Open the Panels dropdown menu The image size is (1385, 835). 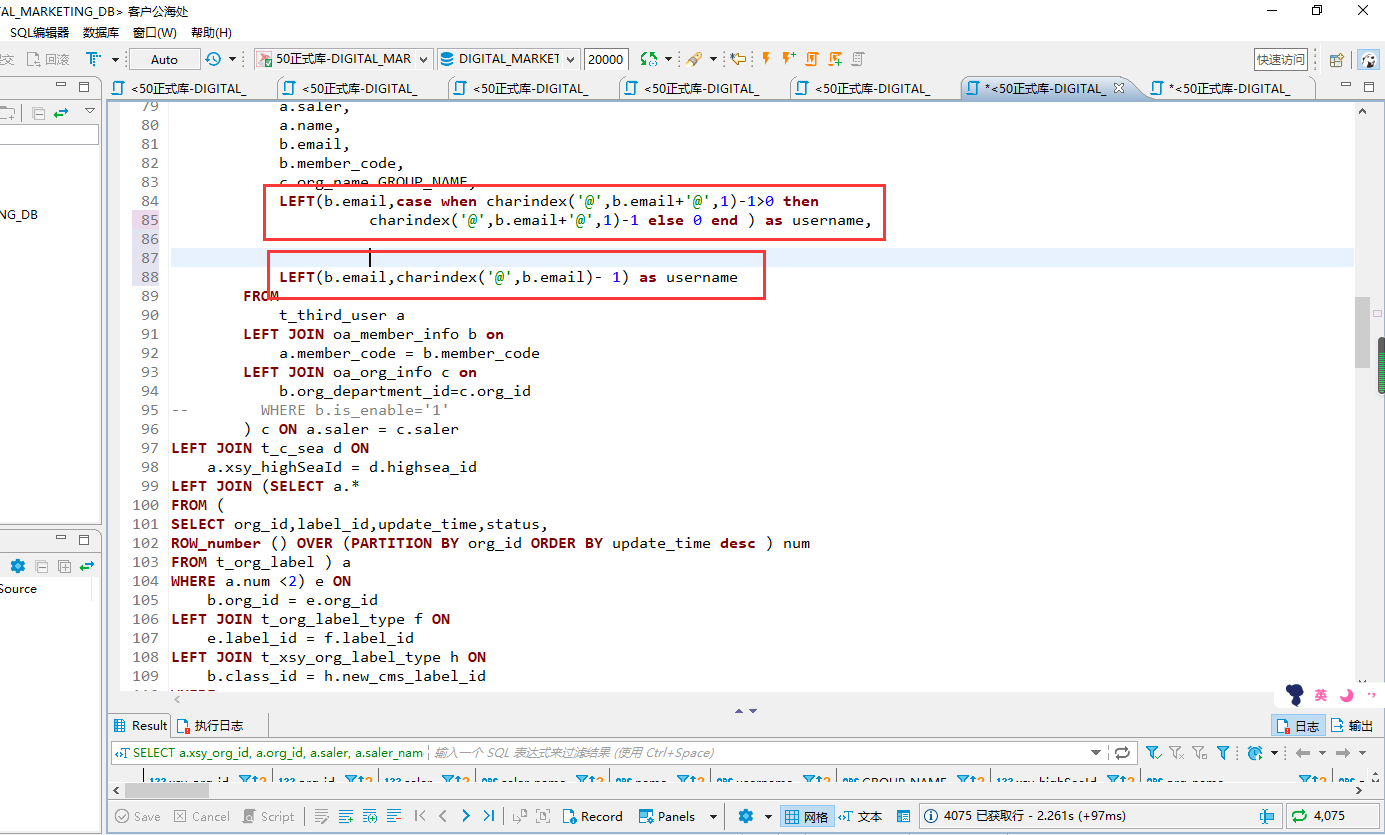click(x=677, y=816)
